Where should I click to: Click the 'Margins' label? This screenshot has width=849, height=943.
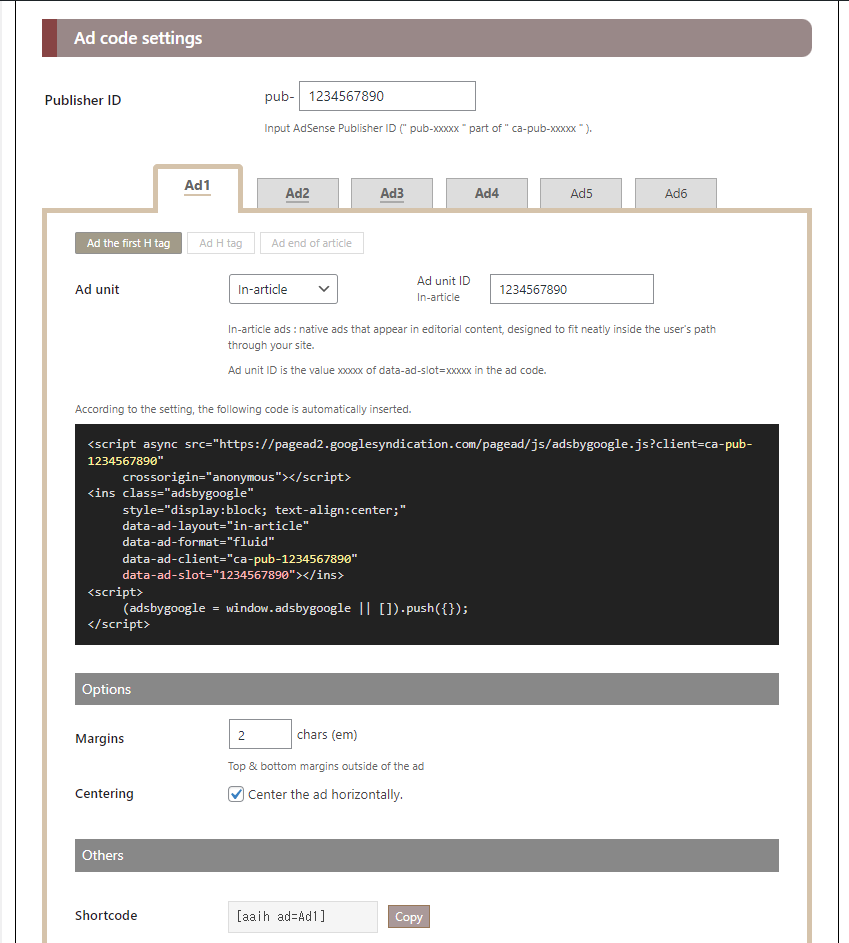[x=99, y=739]
